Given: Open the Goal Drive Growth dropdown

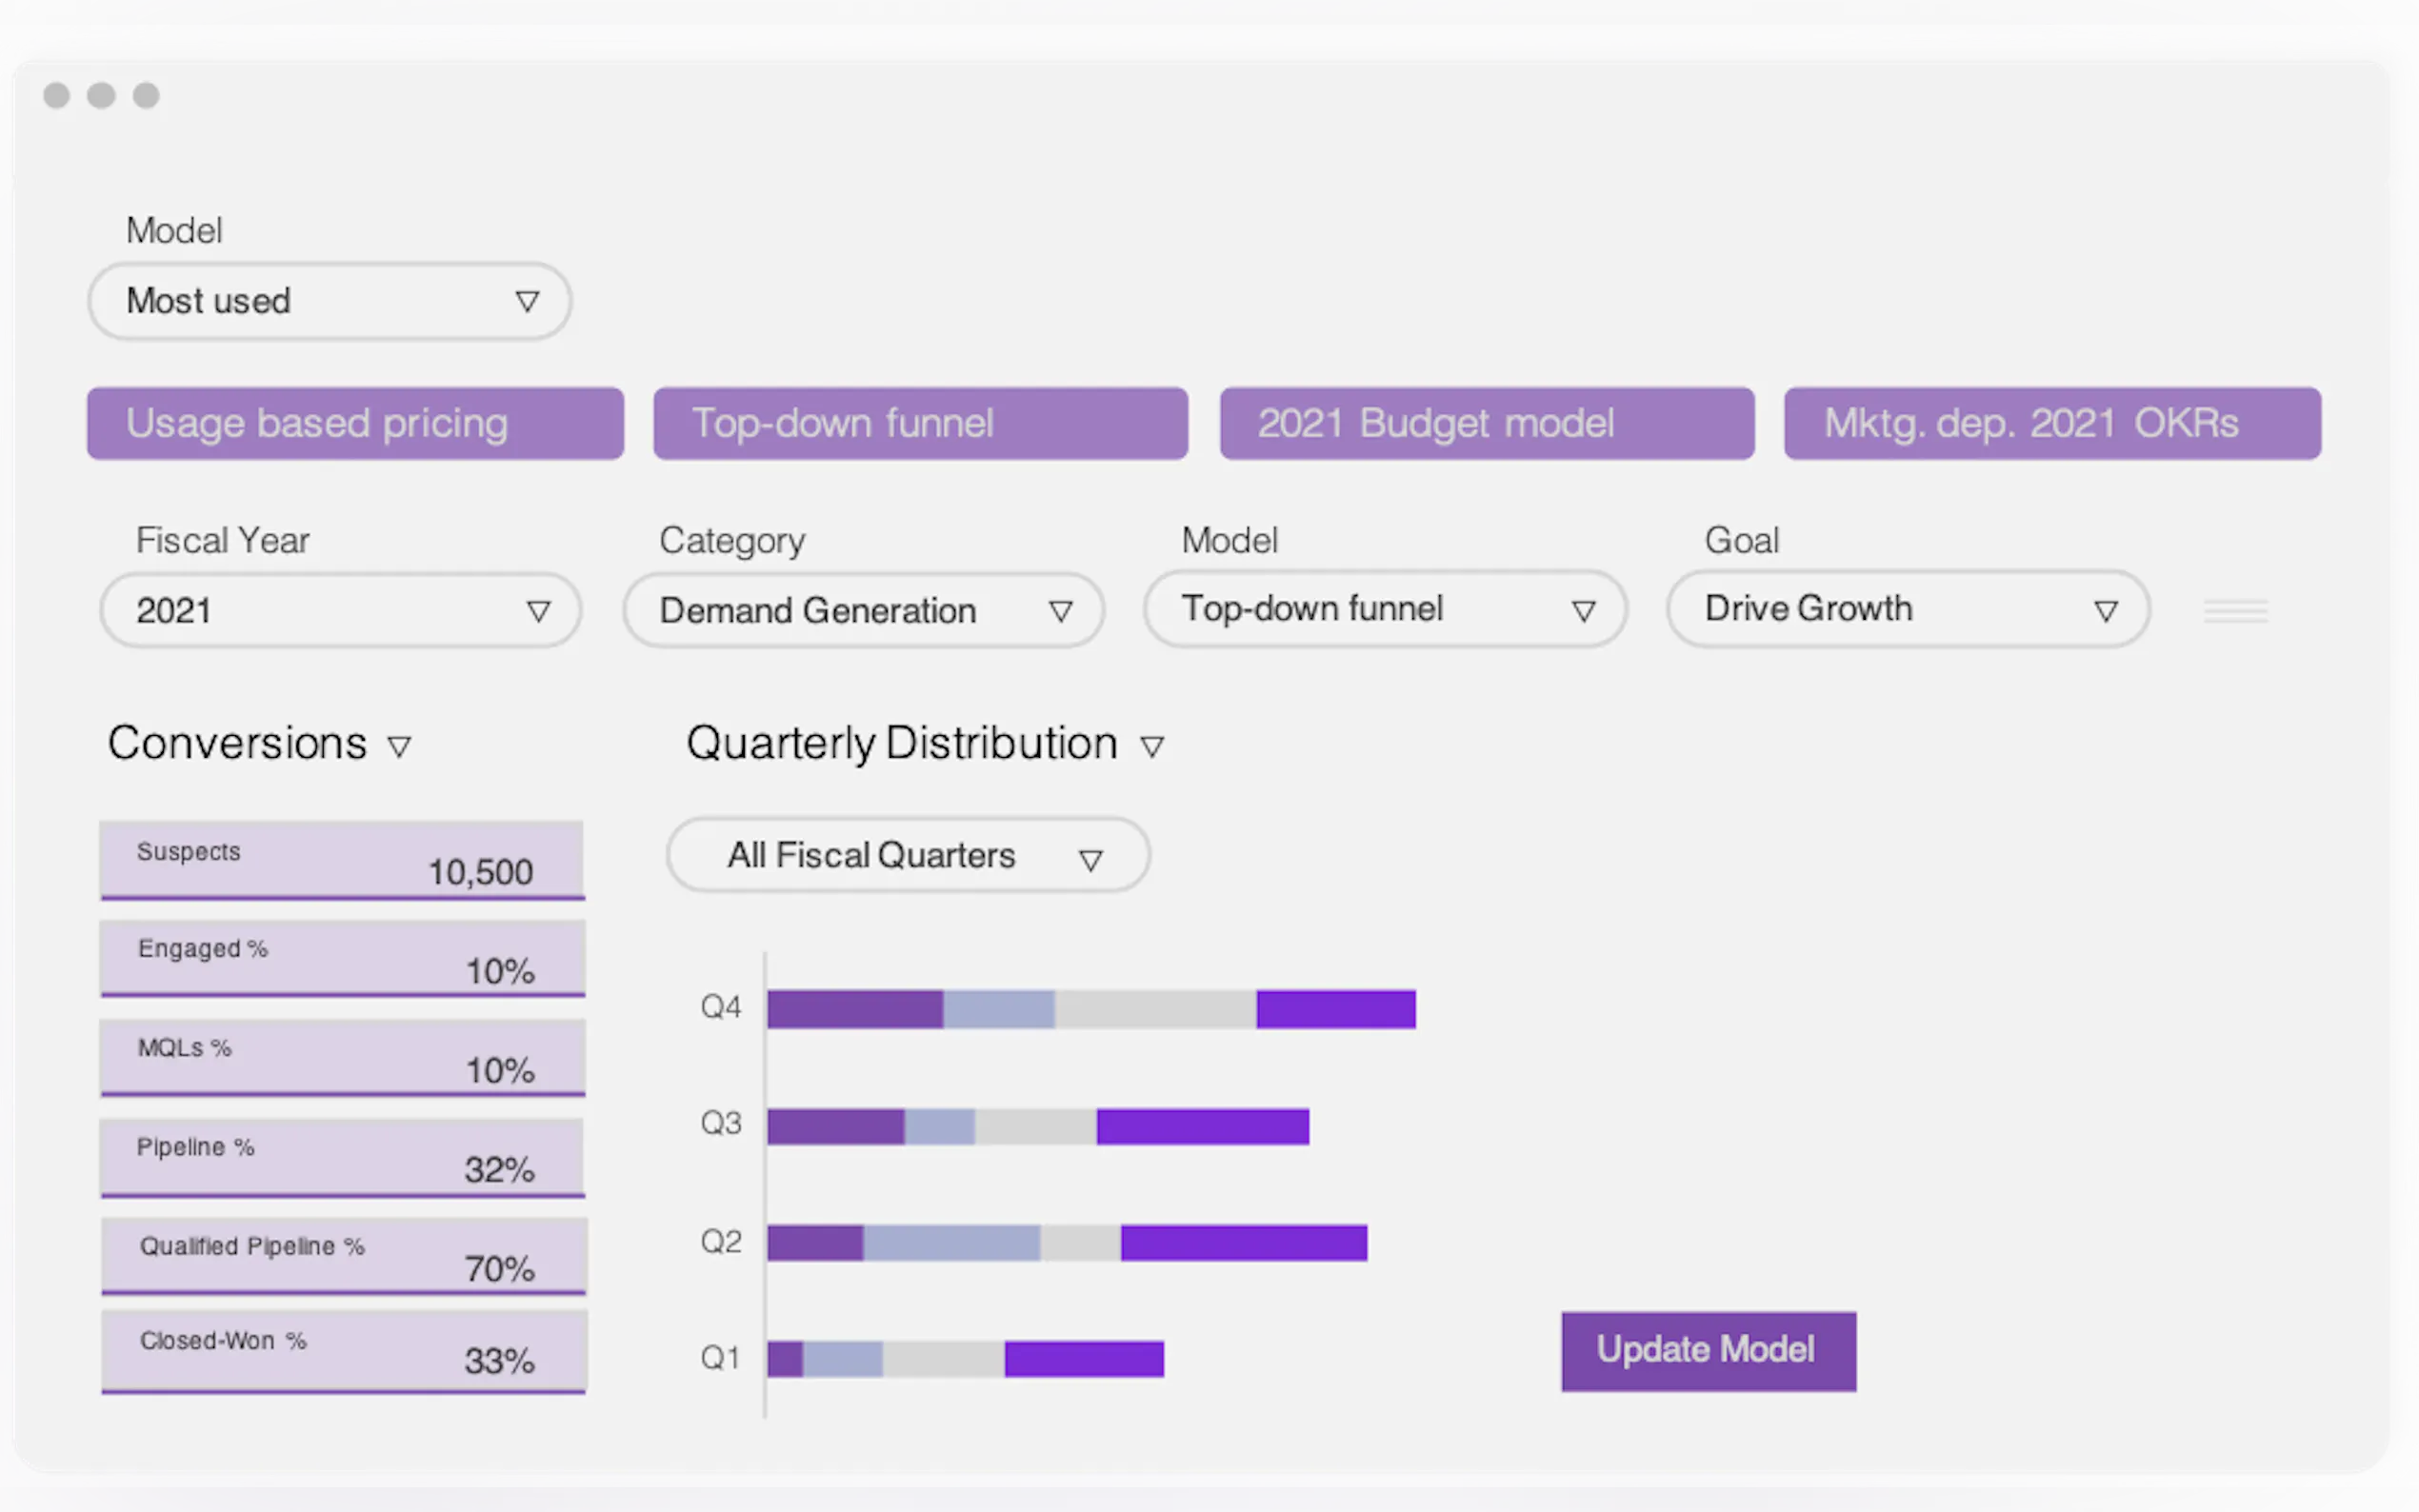Looking at the screenshot, I should click(x=1907, y=609).
